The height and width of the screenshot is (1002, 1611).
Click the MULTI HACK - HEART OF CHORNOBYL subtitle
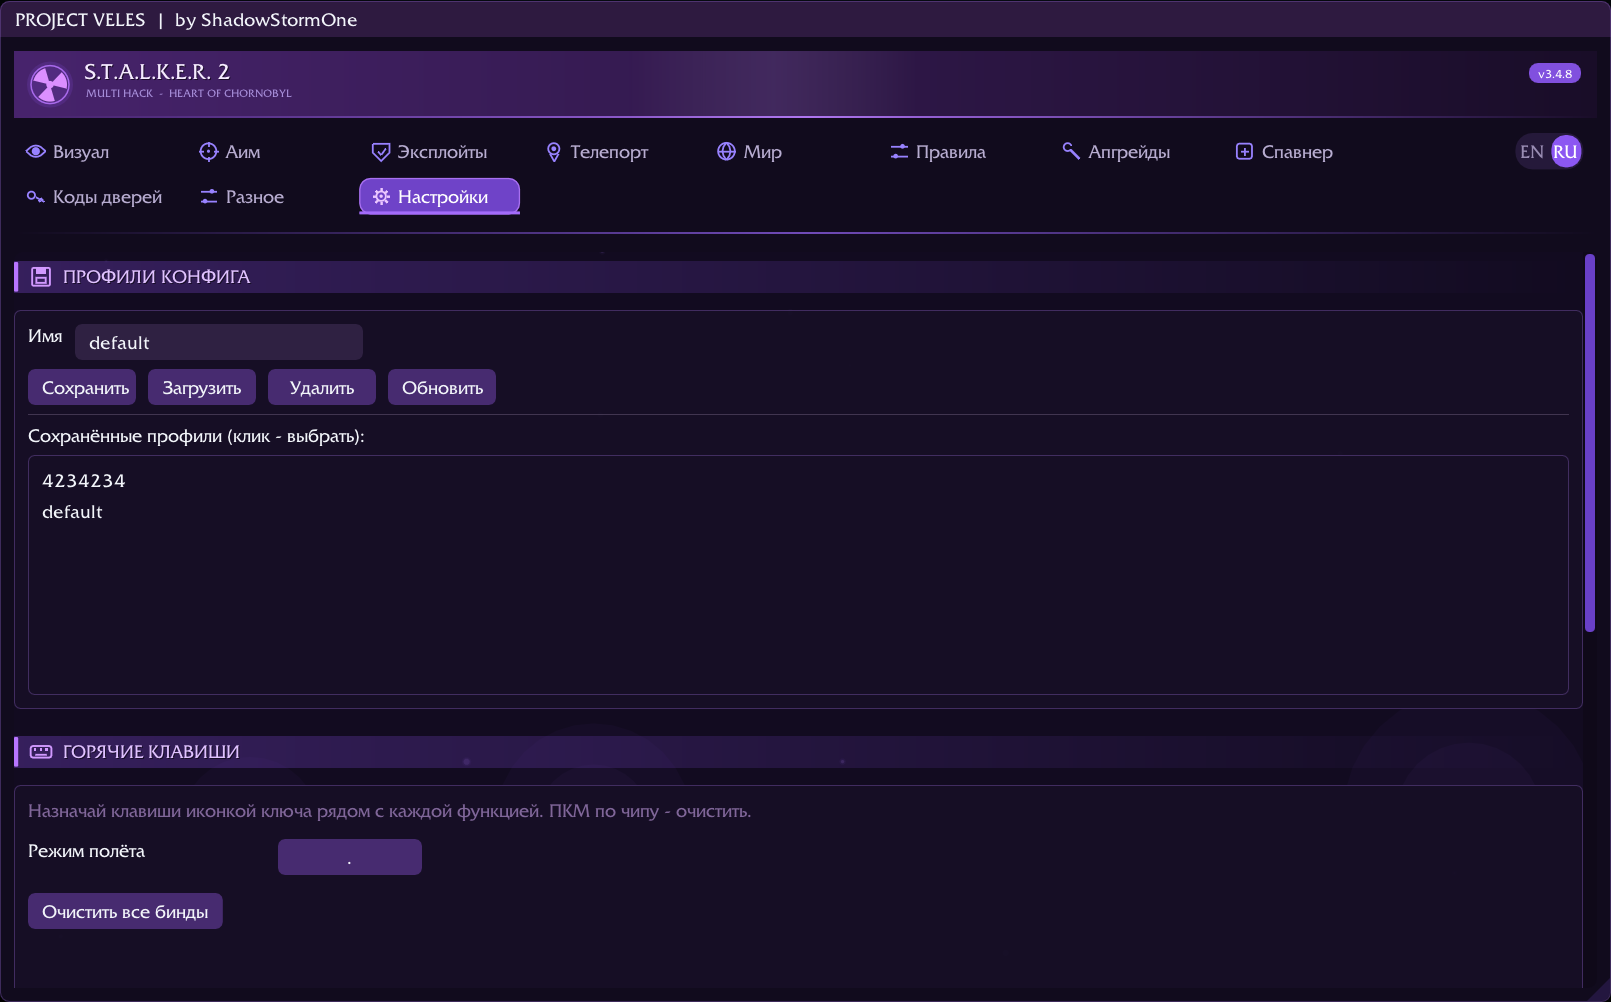(189, 94)
